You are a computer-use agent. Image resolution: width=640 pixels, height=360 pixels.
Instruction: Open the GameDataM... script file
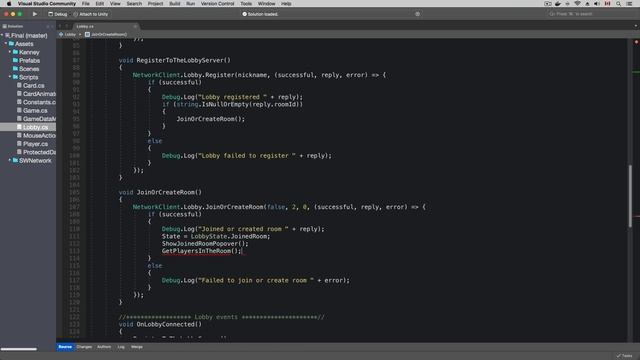point(39,119)
